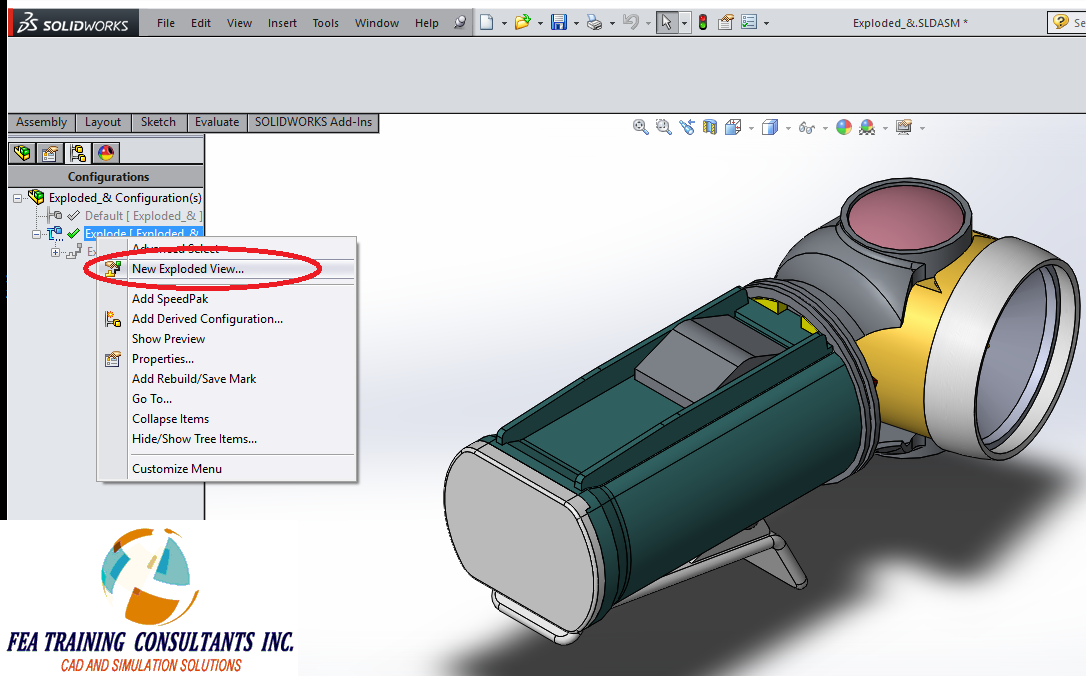
Task: Select Show Preview in the context menu
Action: [x=168, y=338]
